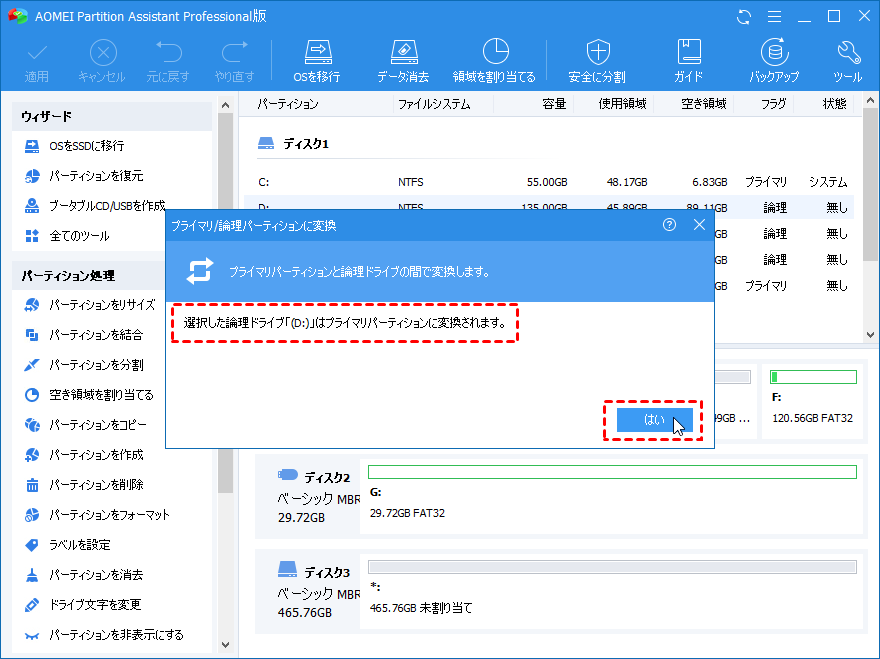Sort by 容量 column header
The height and width of the screenshot is (659, 880).
point(554,104)
